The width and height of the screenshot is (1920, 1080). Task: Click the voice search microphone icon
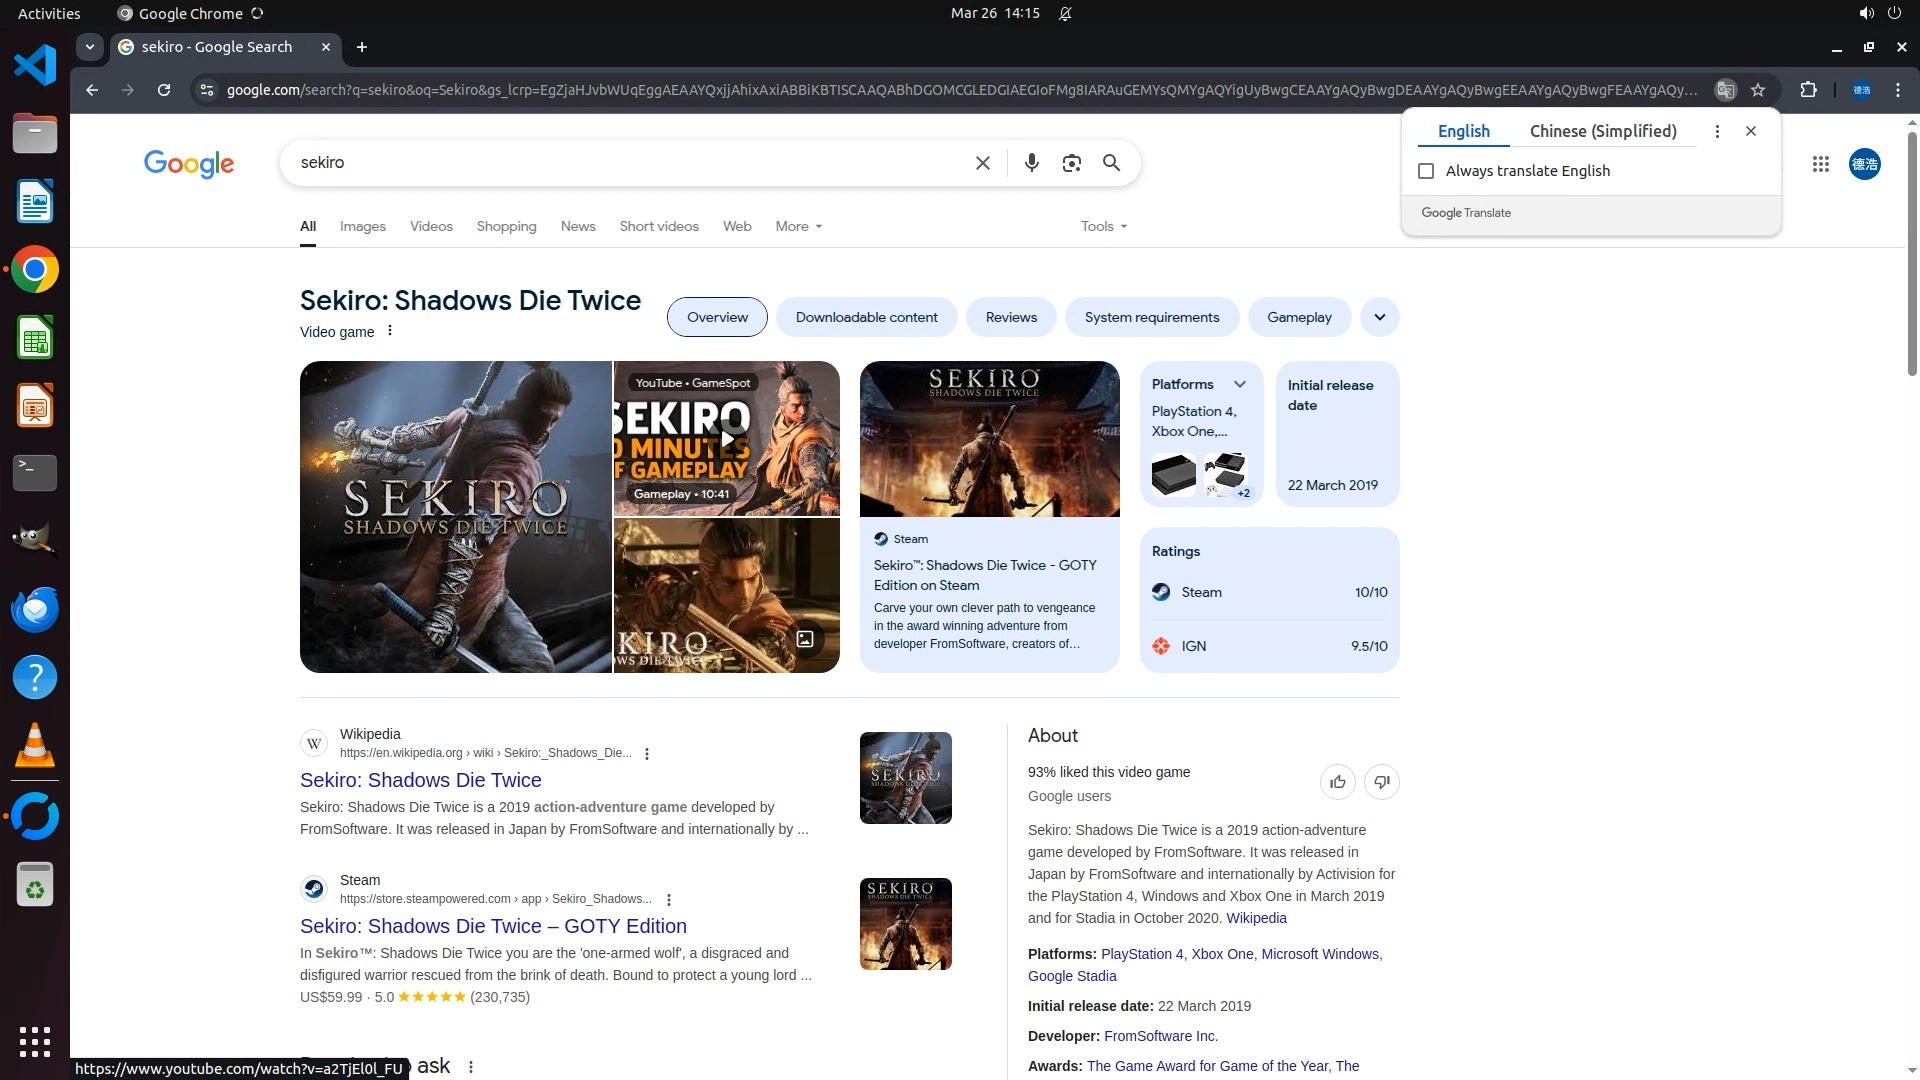1031,163
